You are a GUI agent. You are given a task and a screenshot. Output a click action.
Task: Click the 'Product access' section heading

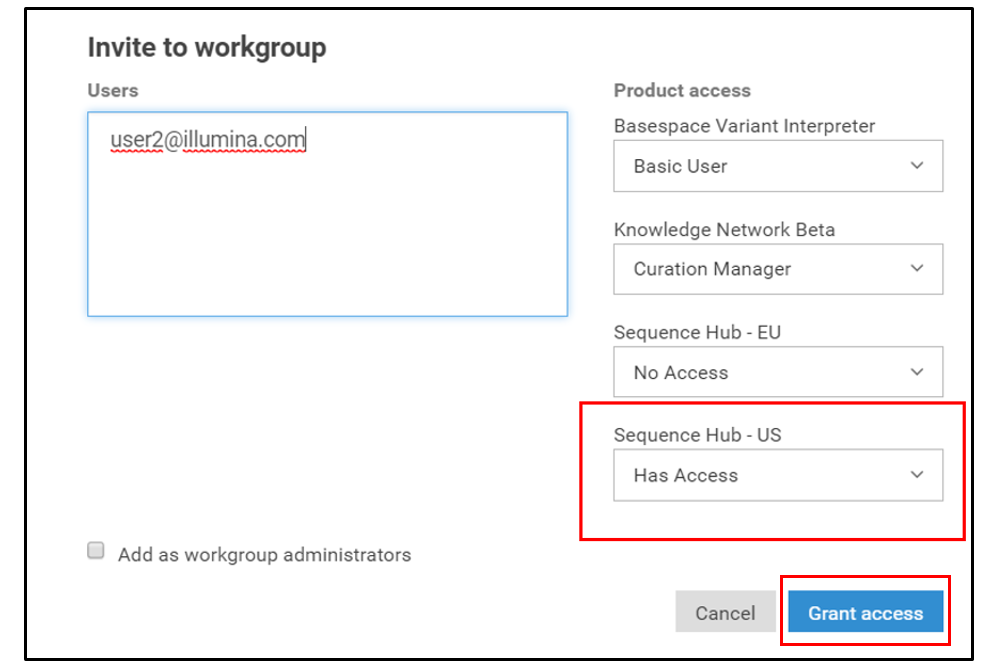682,90
